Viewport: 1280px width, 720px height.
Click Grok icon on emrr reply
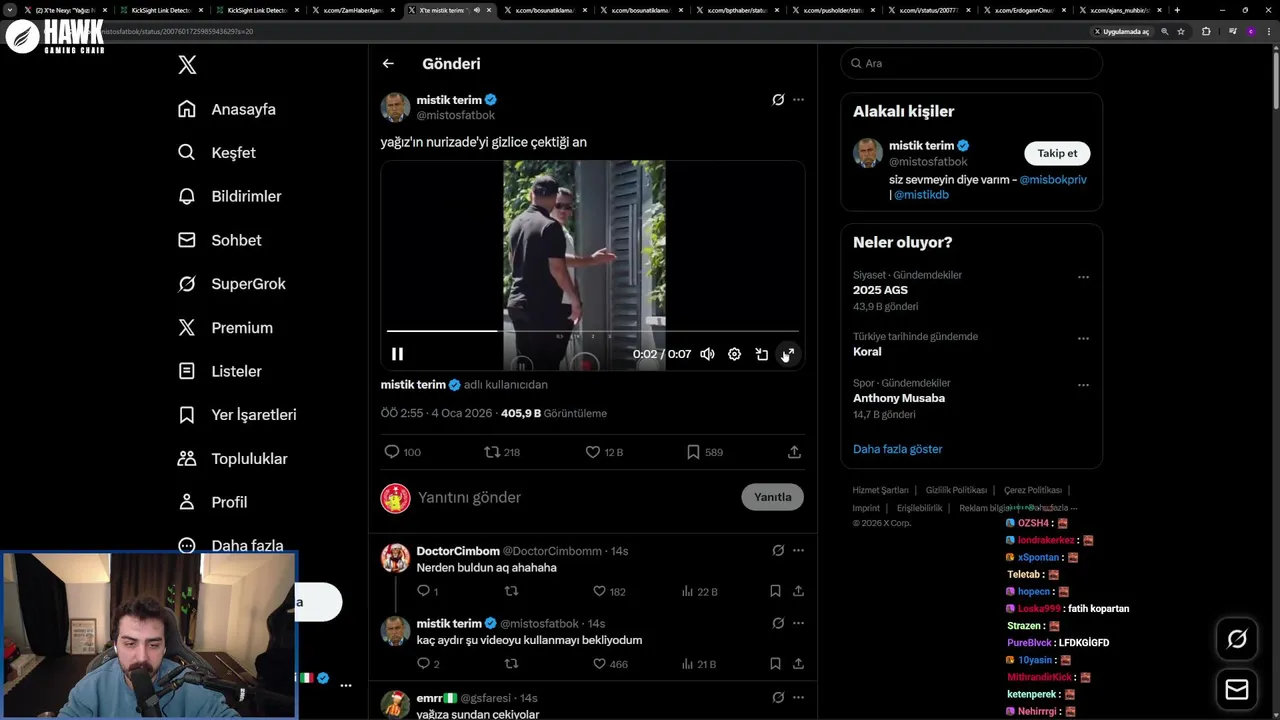pos(778,697)
